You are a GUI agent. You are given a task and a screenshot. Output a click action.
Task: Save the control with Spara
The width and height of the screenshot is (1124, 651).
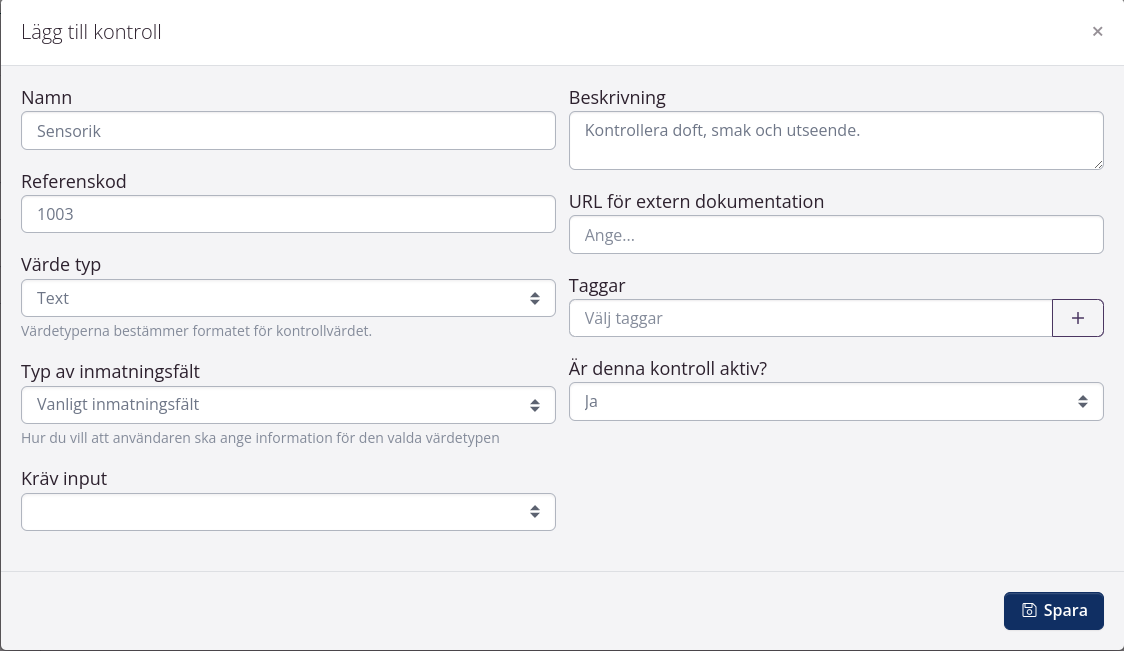[x=1053, y=611]
